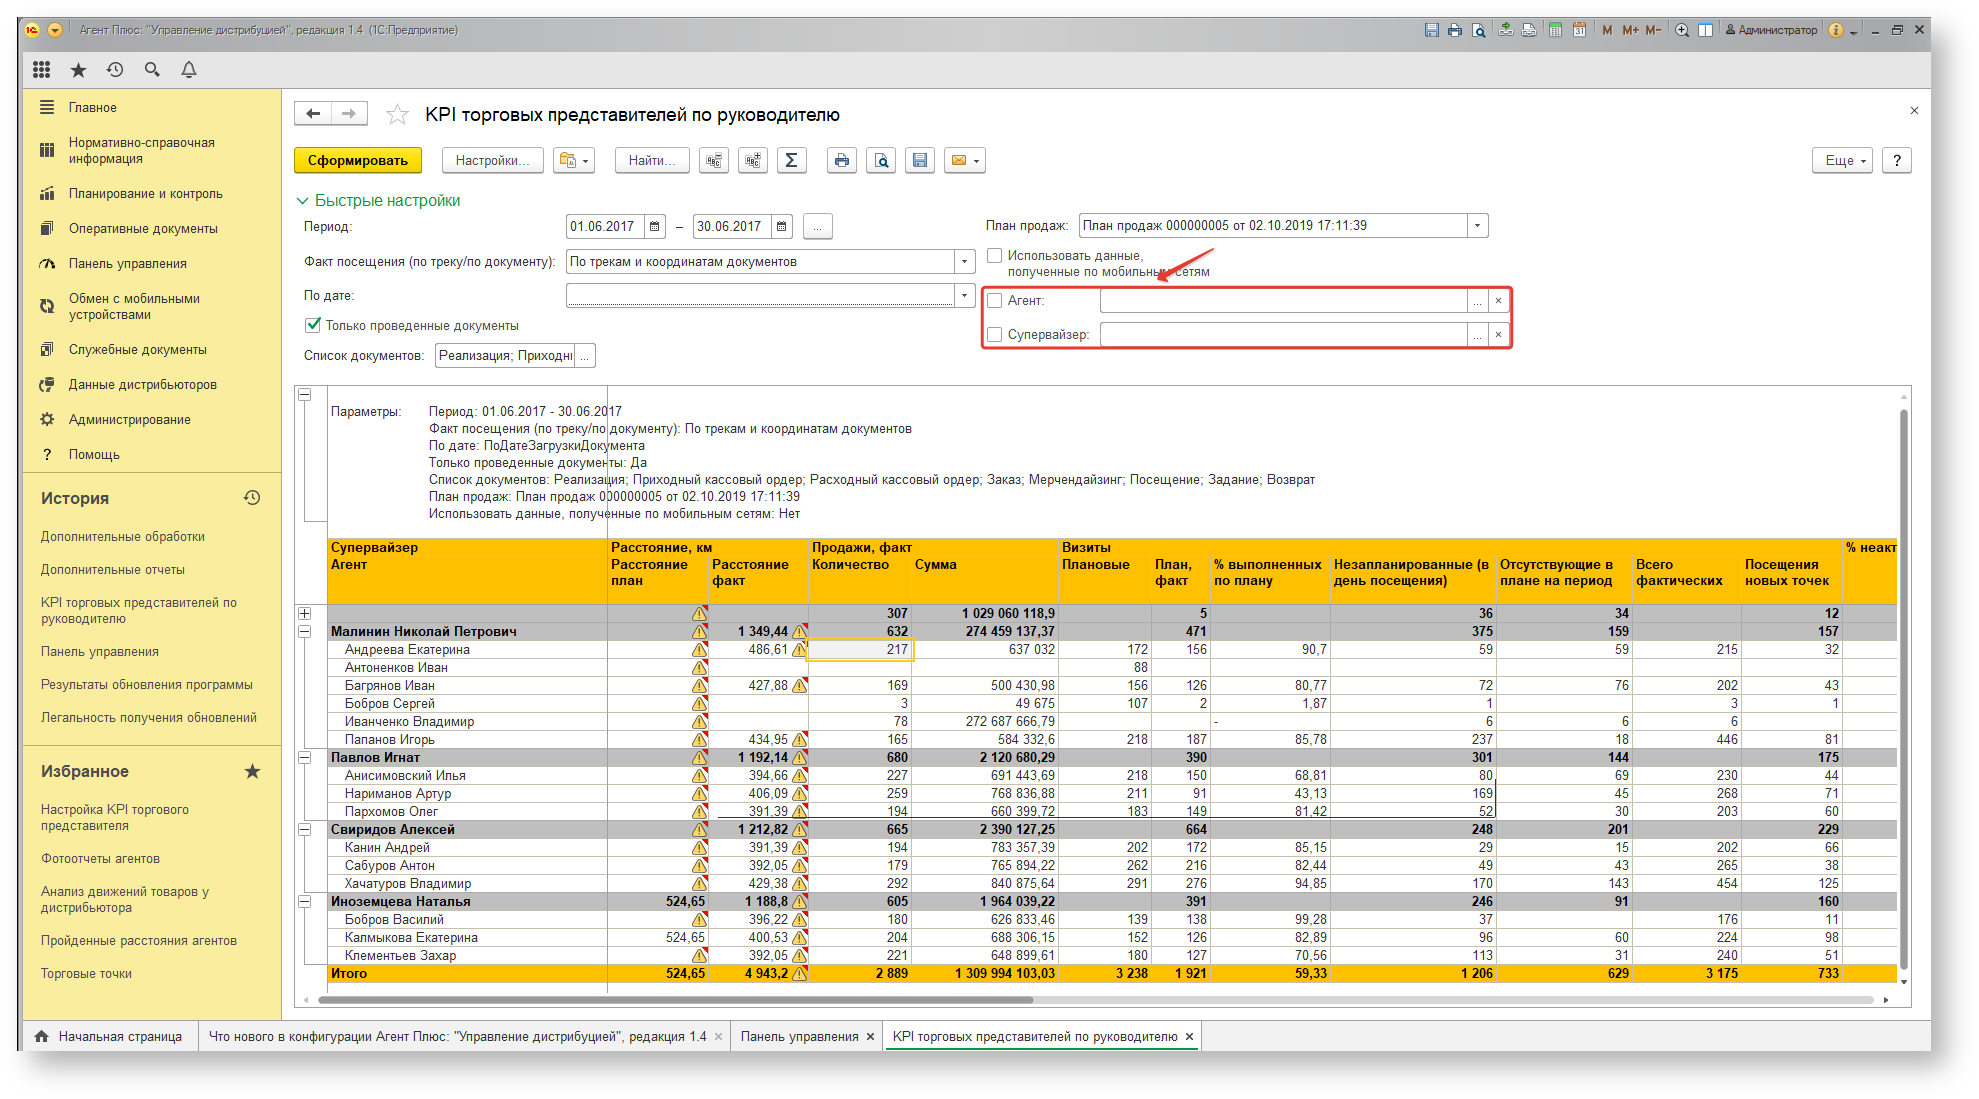
Task: Click the vertical scrollbar of the report
Action: pyautogui.click(x=1904, y=690)
